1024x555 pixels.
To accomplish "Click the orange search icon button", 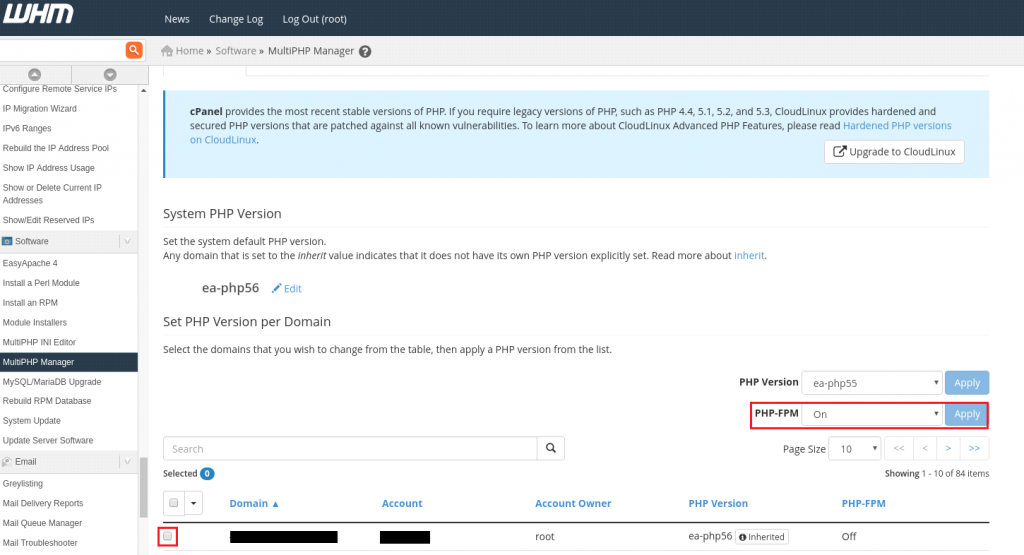I will [134, 50].
